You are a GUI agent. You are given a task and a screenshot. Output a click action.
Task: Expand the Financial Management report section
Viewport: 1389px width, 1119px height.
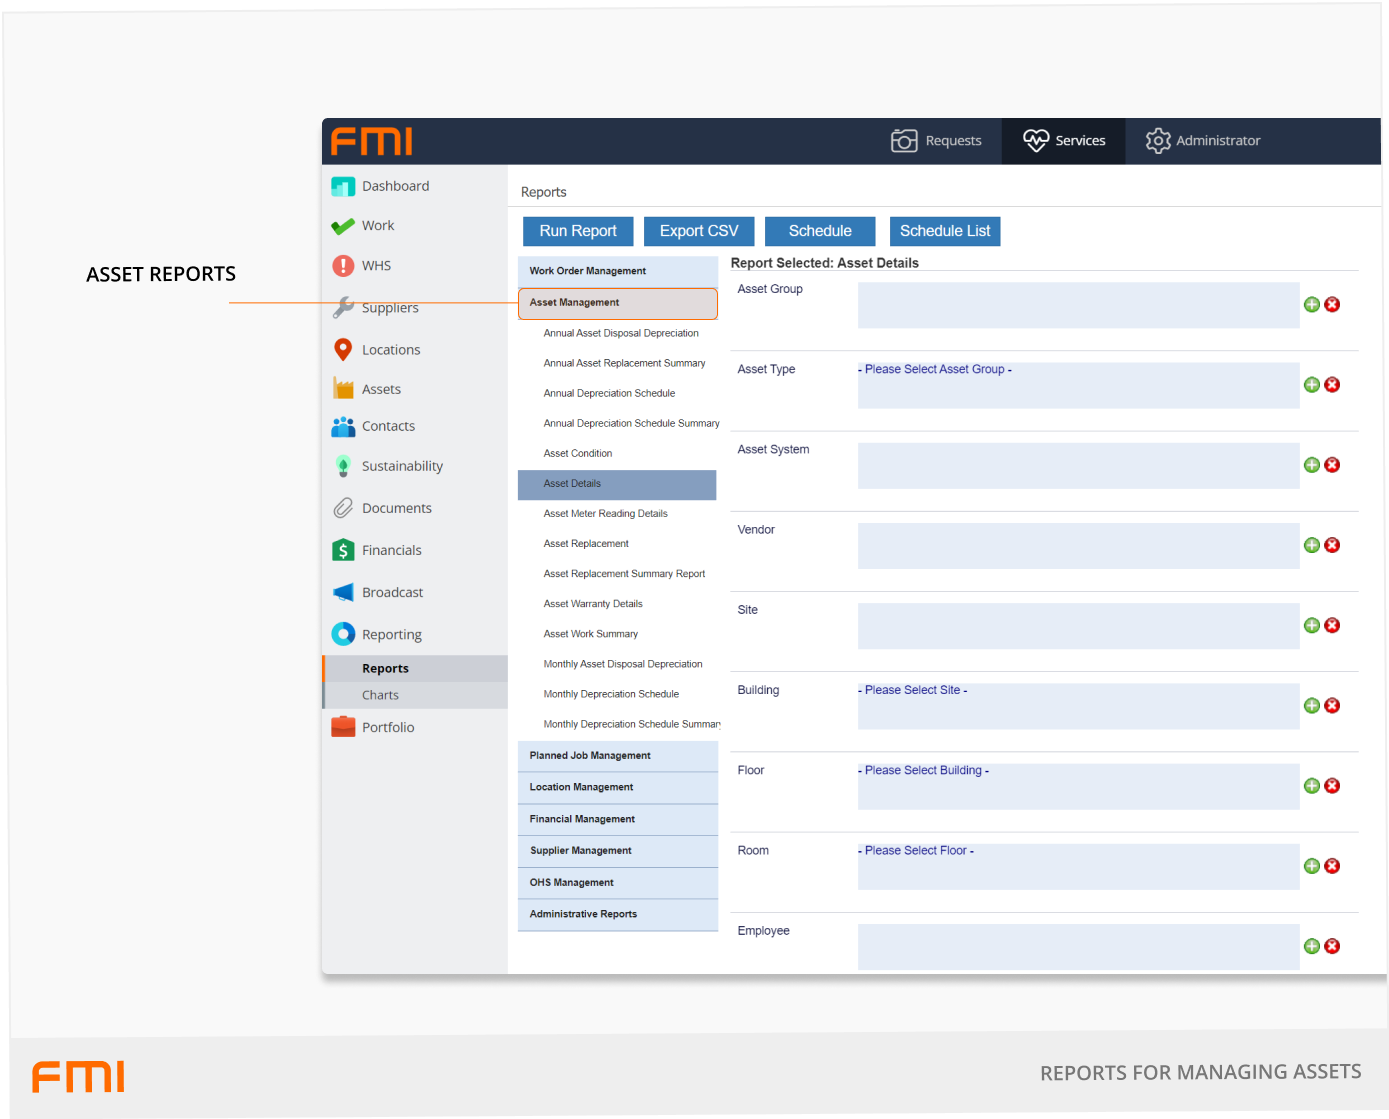617,819
